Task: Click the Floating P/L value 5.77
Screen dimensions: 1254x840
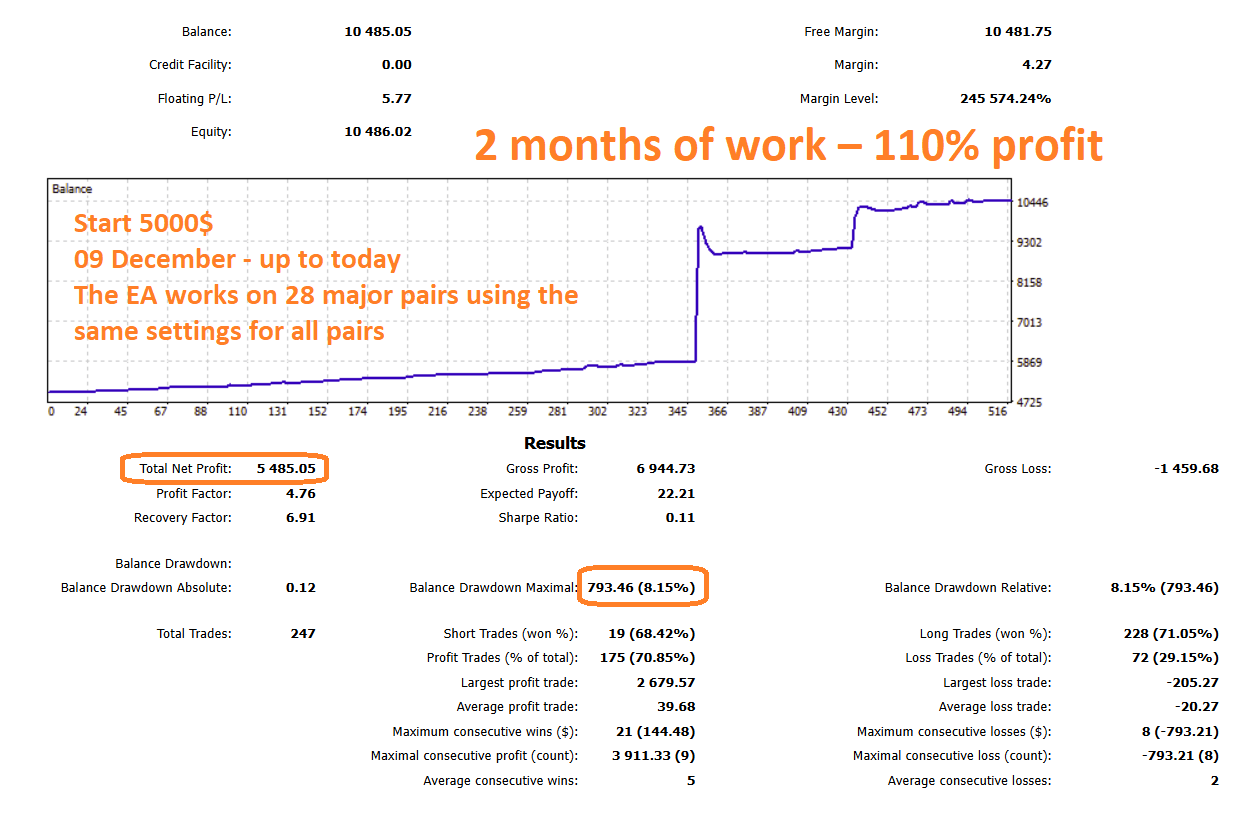Action: (x=397, y=99)
